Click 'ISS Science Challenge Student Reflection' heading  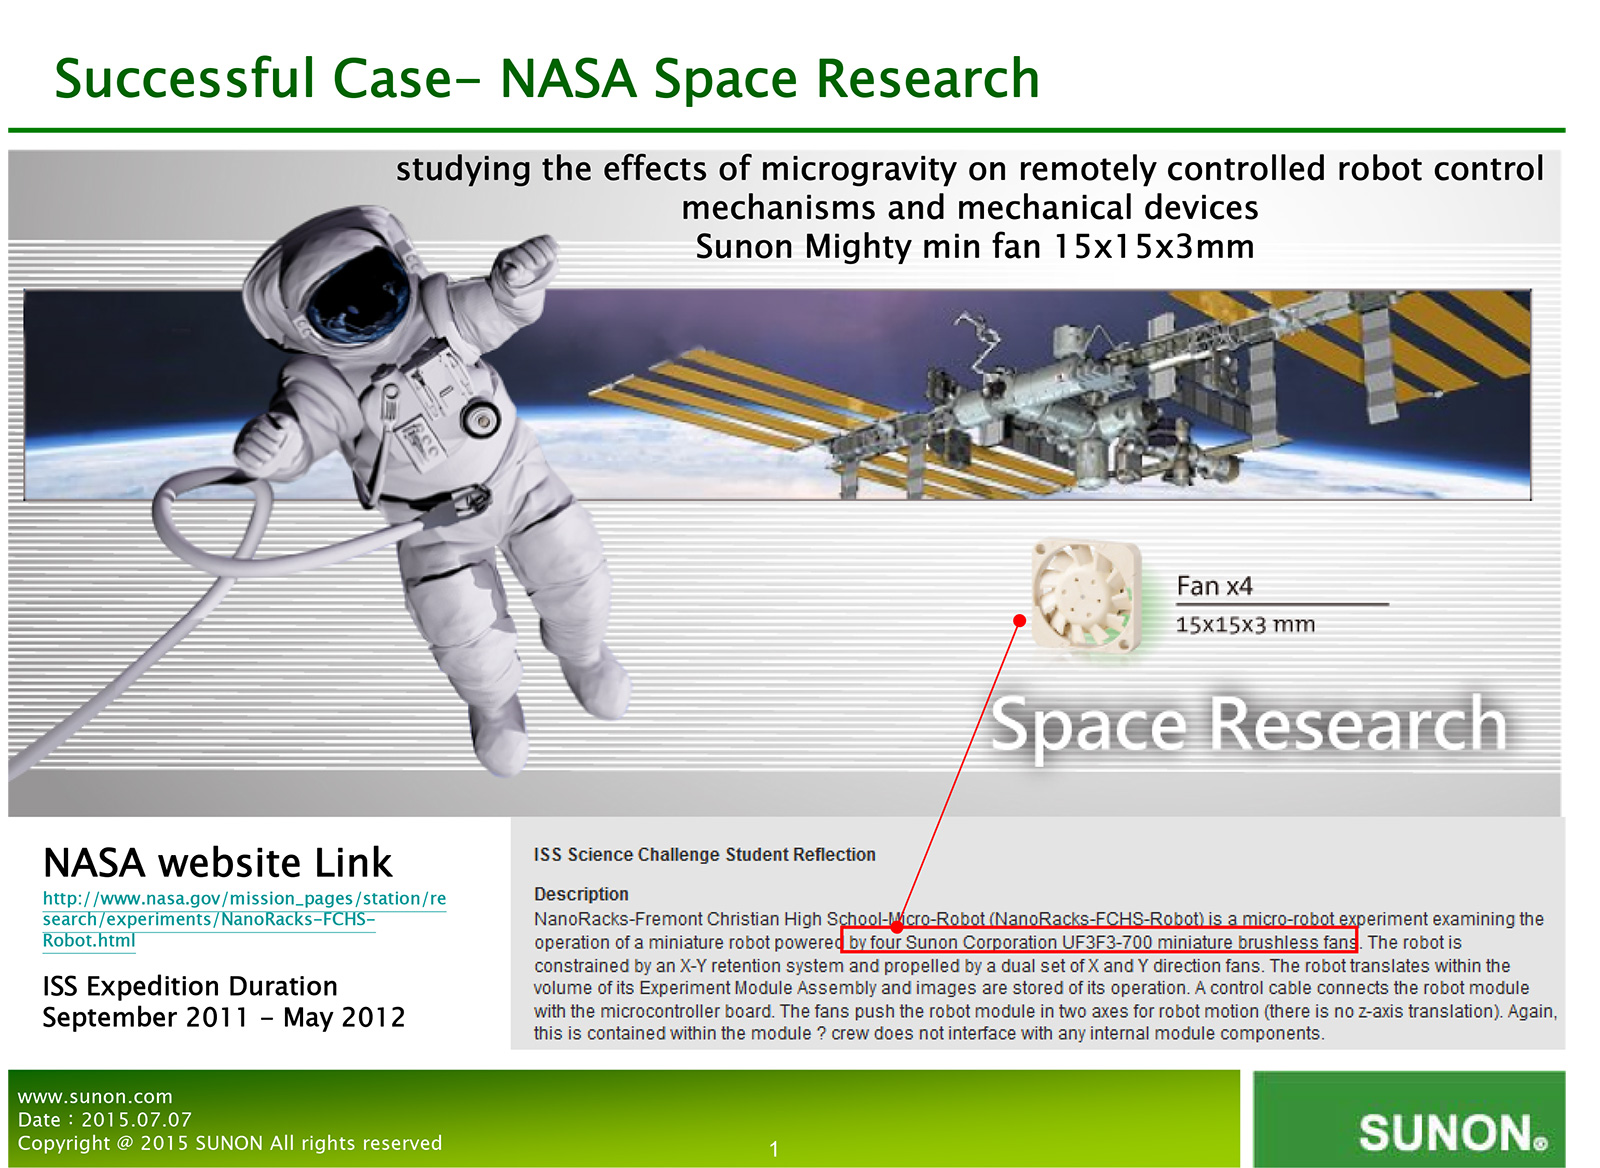(x=704, y=855)
